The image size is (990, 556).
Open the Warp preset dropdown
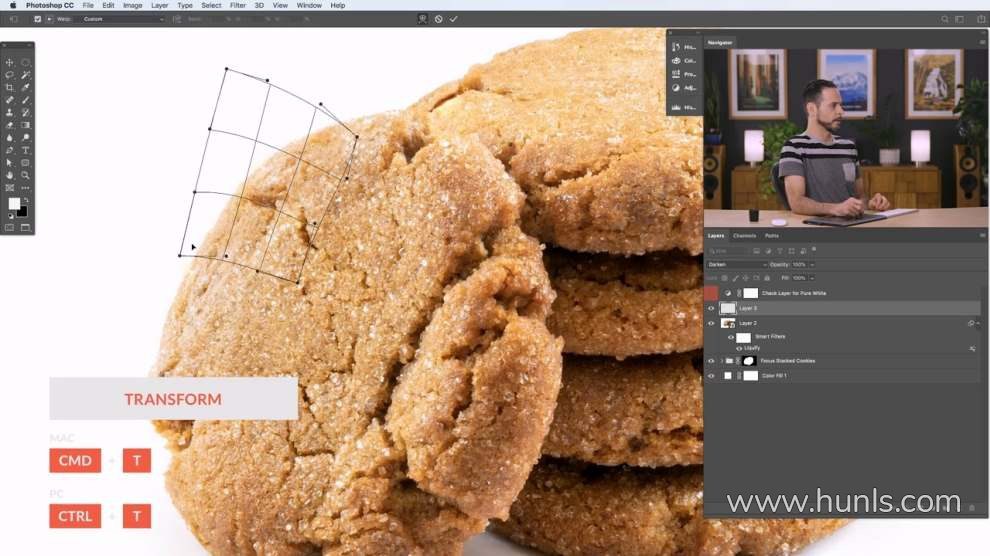point(123,19)
